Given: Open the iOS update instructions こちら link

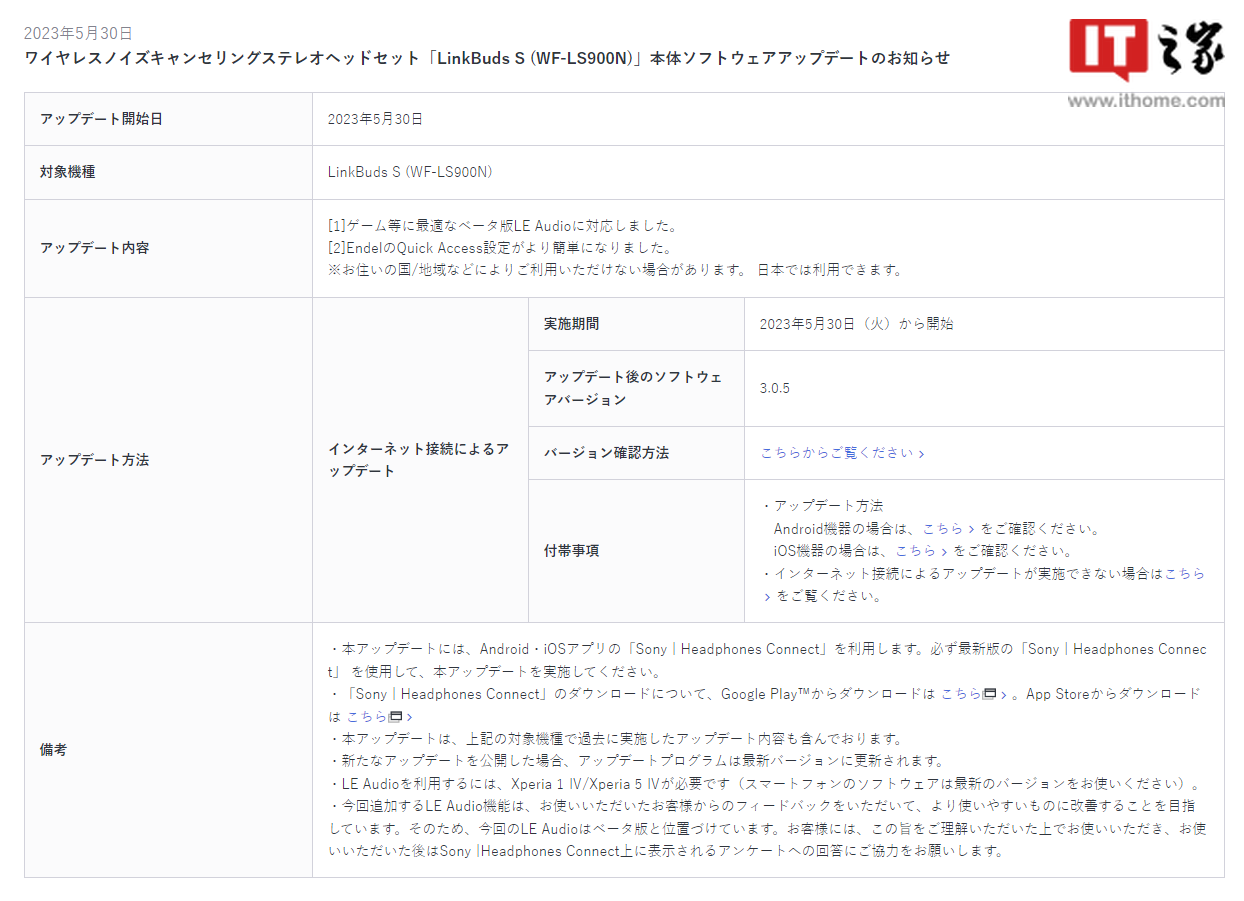Looking at the screenshot, I should tap(916, 550).
